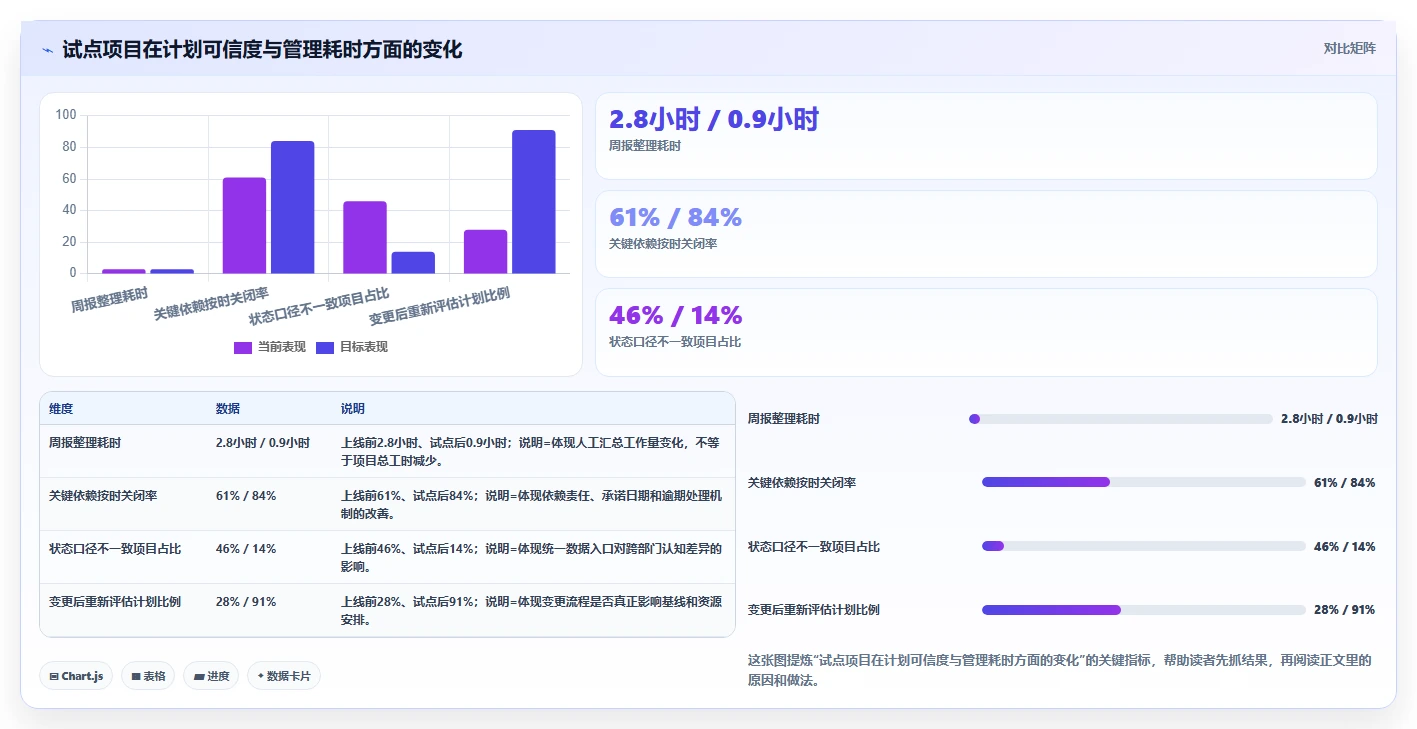Click the 对比矩阵 label in the header
Screen dimensions: 1417x729
pyautogui.click(x=1349, y=48)
